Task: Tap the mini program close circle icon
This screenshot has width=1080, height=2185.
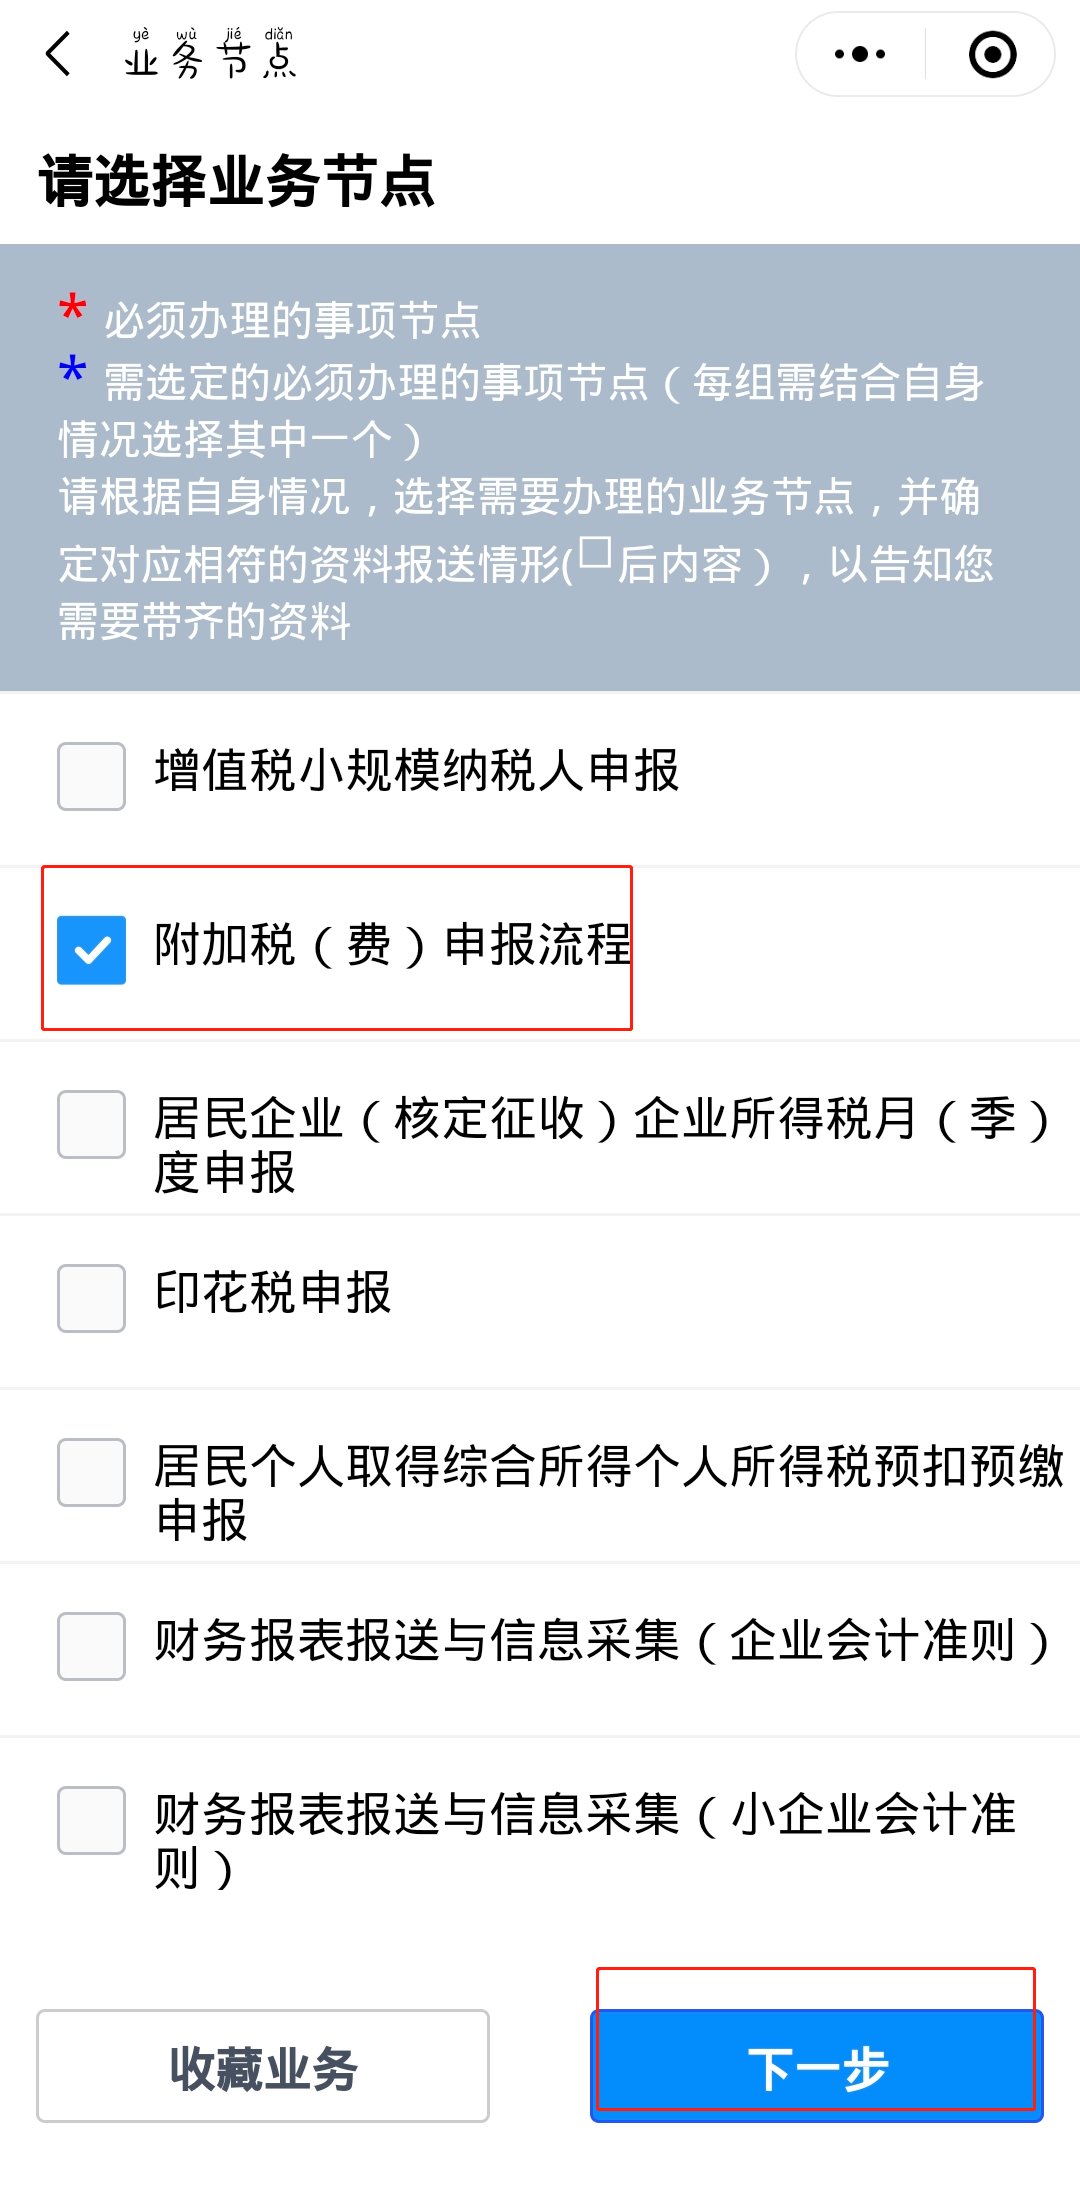Action: click(x=992, y=54)
